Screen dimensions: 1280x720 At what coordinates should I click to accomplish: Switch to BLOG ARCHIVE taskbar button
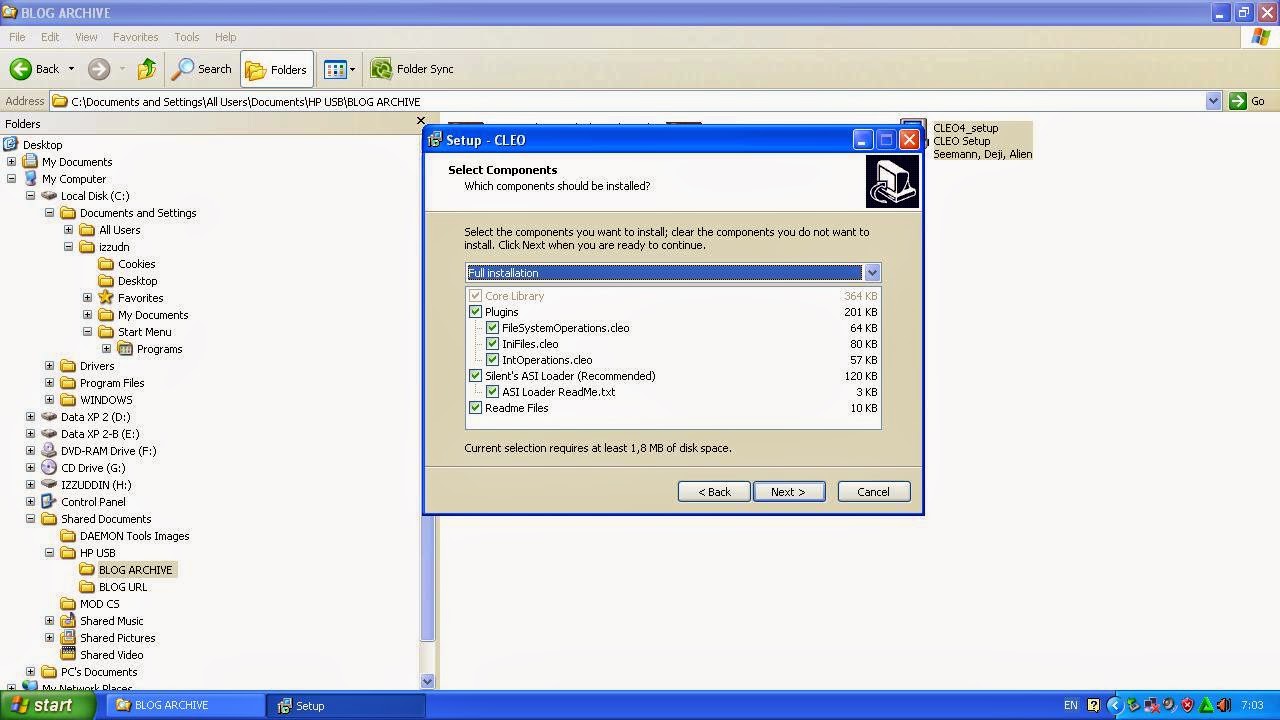coord(185,705)
